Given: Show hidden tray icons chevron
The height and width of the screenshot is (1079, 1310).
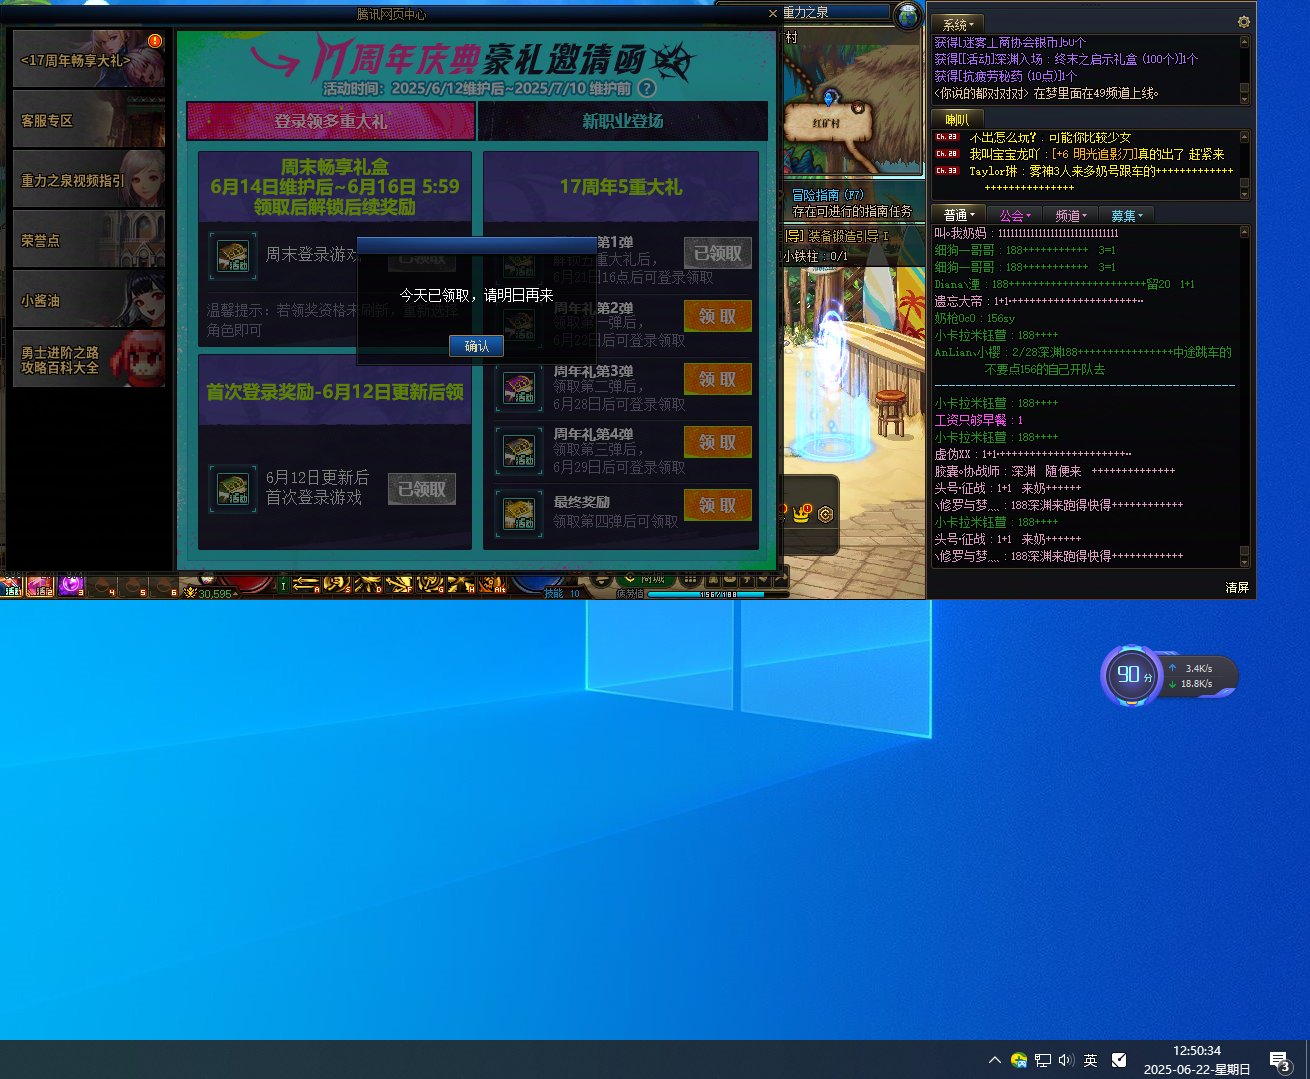Looking at the screenshot, I should coord(994,1060).
